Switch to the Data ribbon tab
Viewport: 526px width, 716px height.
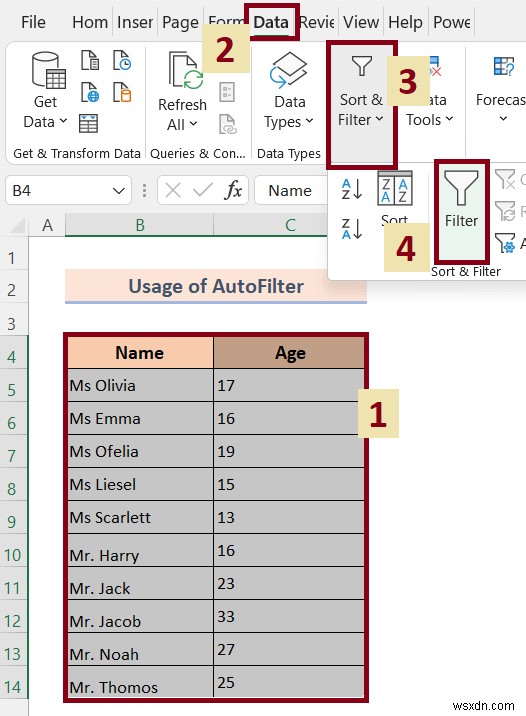pyautogui.click(x=271, y=22)
